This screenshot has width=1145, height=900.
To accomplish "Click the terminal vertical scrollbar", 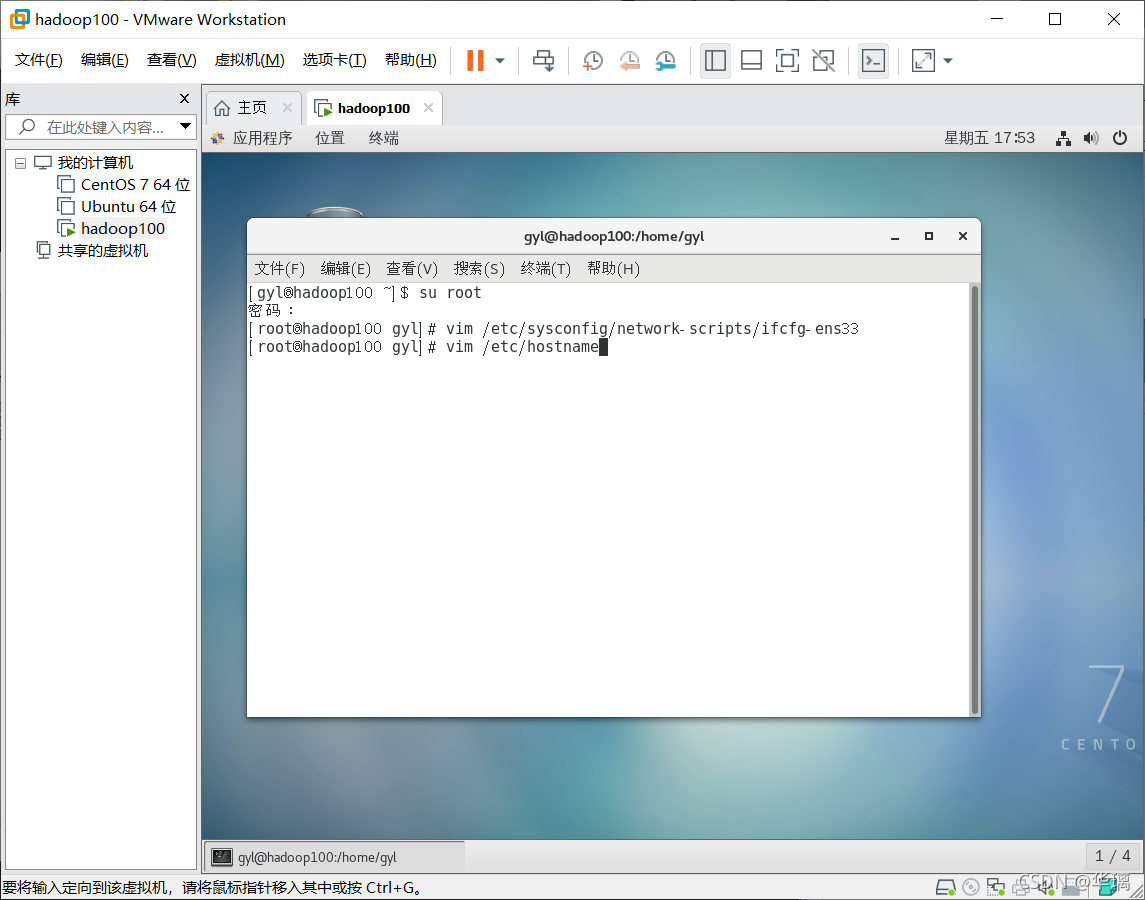I will (x=974, y=500).
